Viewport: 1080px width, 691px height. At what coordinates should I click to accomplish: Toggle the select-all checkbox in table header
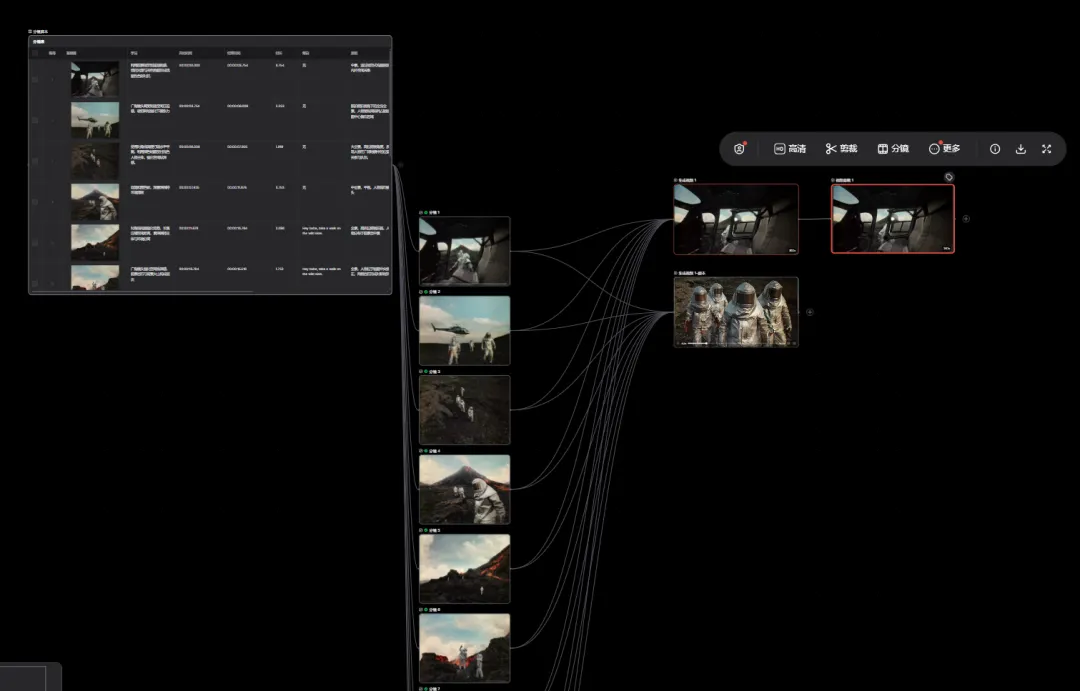coord(35,53)
